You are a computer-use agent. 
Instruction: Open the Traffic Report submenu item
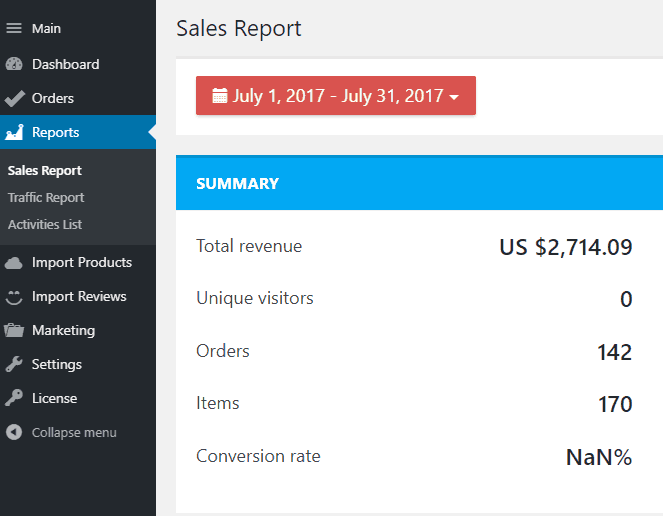pos(46,198)
